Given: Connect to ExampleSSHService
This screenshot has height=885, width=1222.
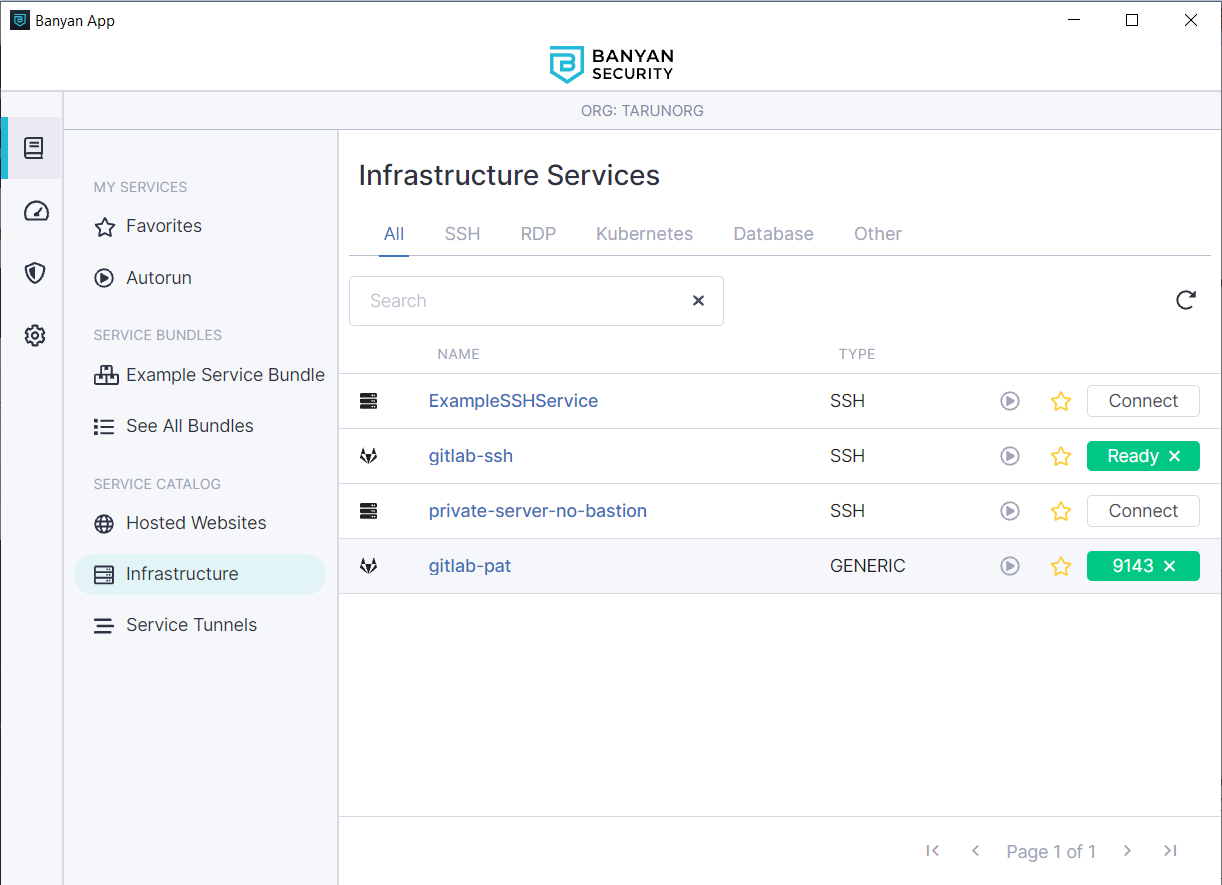Looking at the screenshot, I should point(1143,401).
